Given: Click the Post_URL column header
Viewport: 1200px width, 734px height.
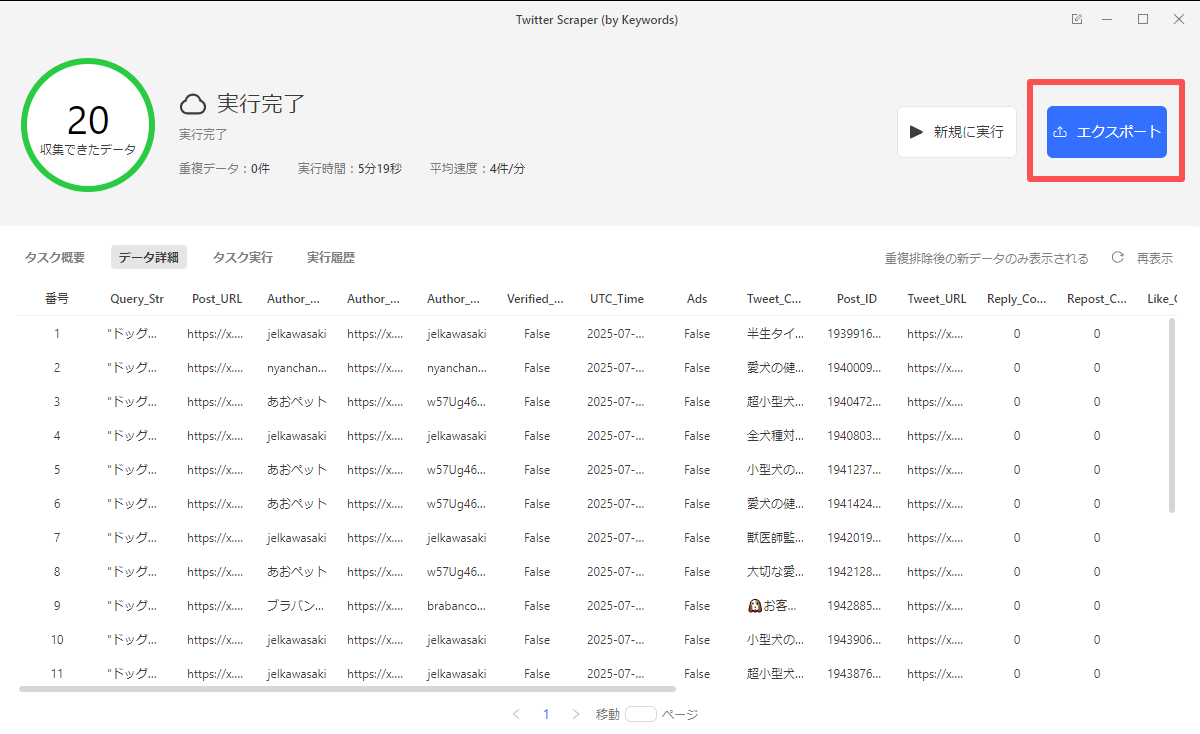Looking at the screenshot, I should tap(217, 299).
